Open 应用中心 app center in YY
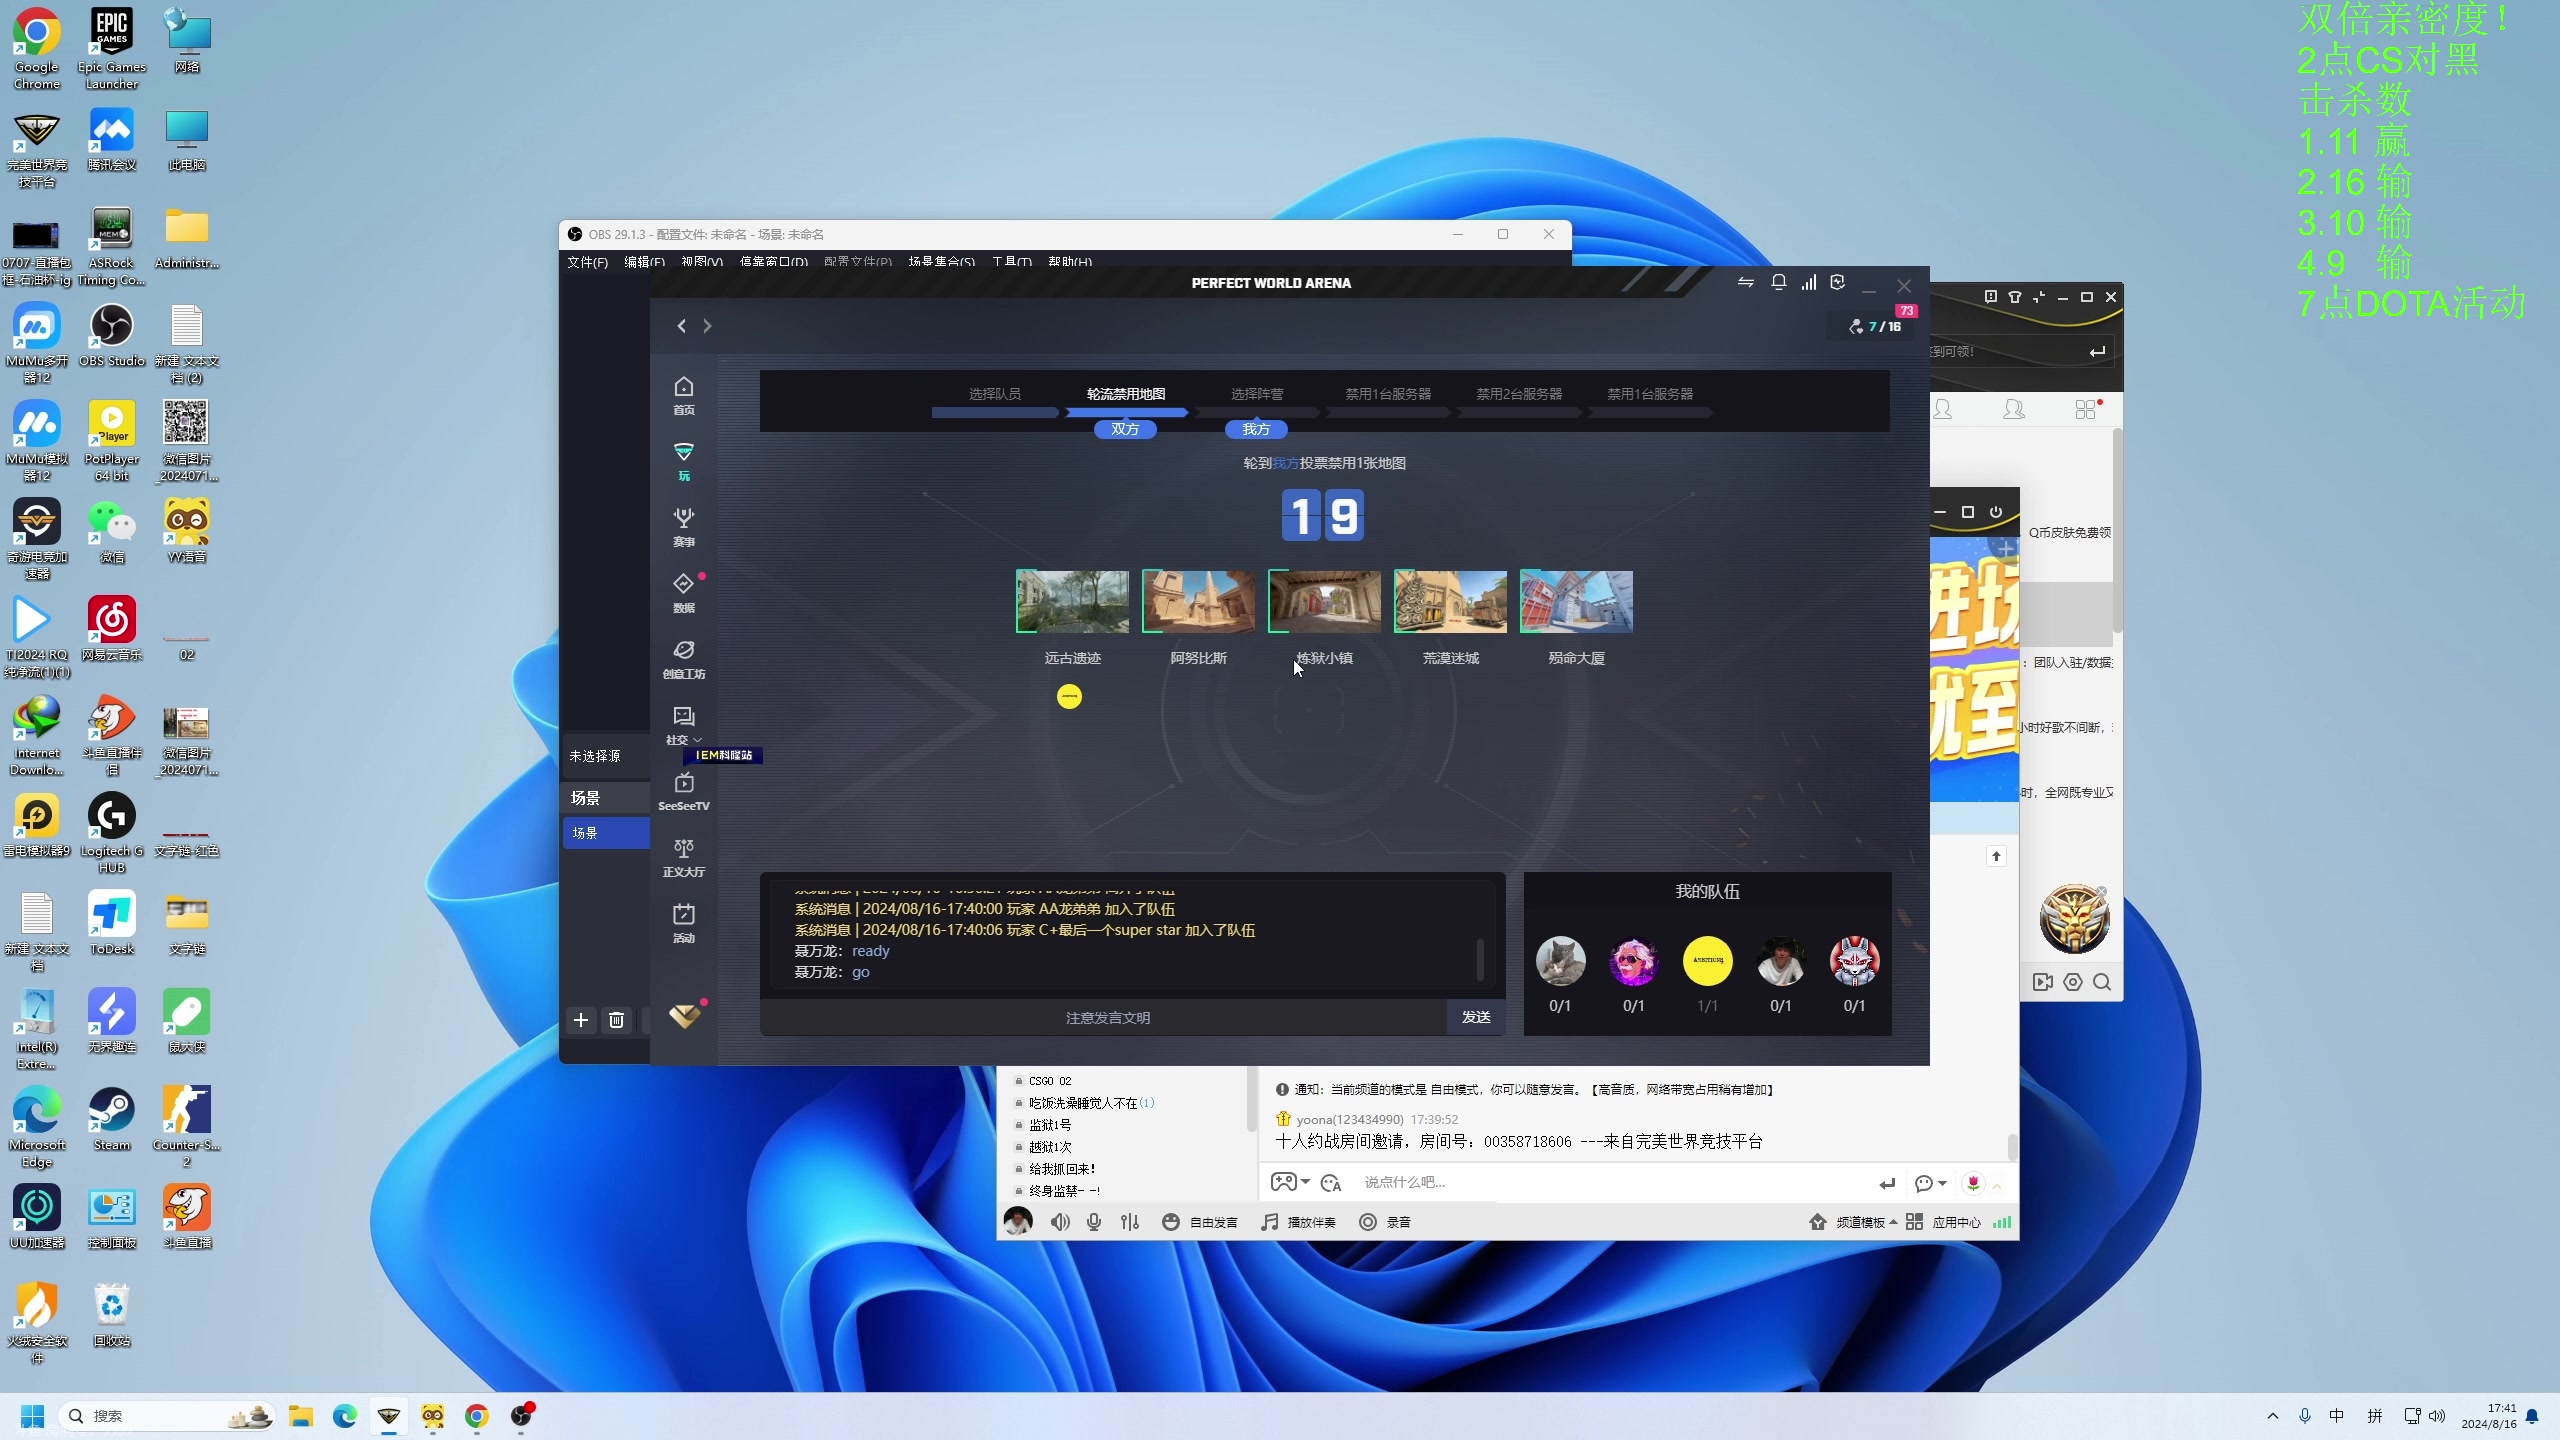Screen dimensions: 2560x1440 coord(1943,1222)
